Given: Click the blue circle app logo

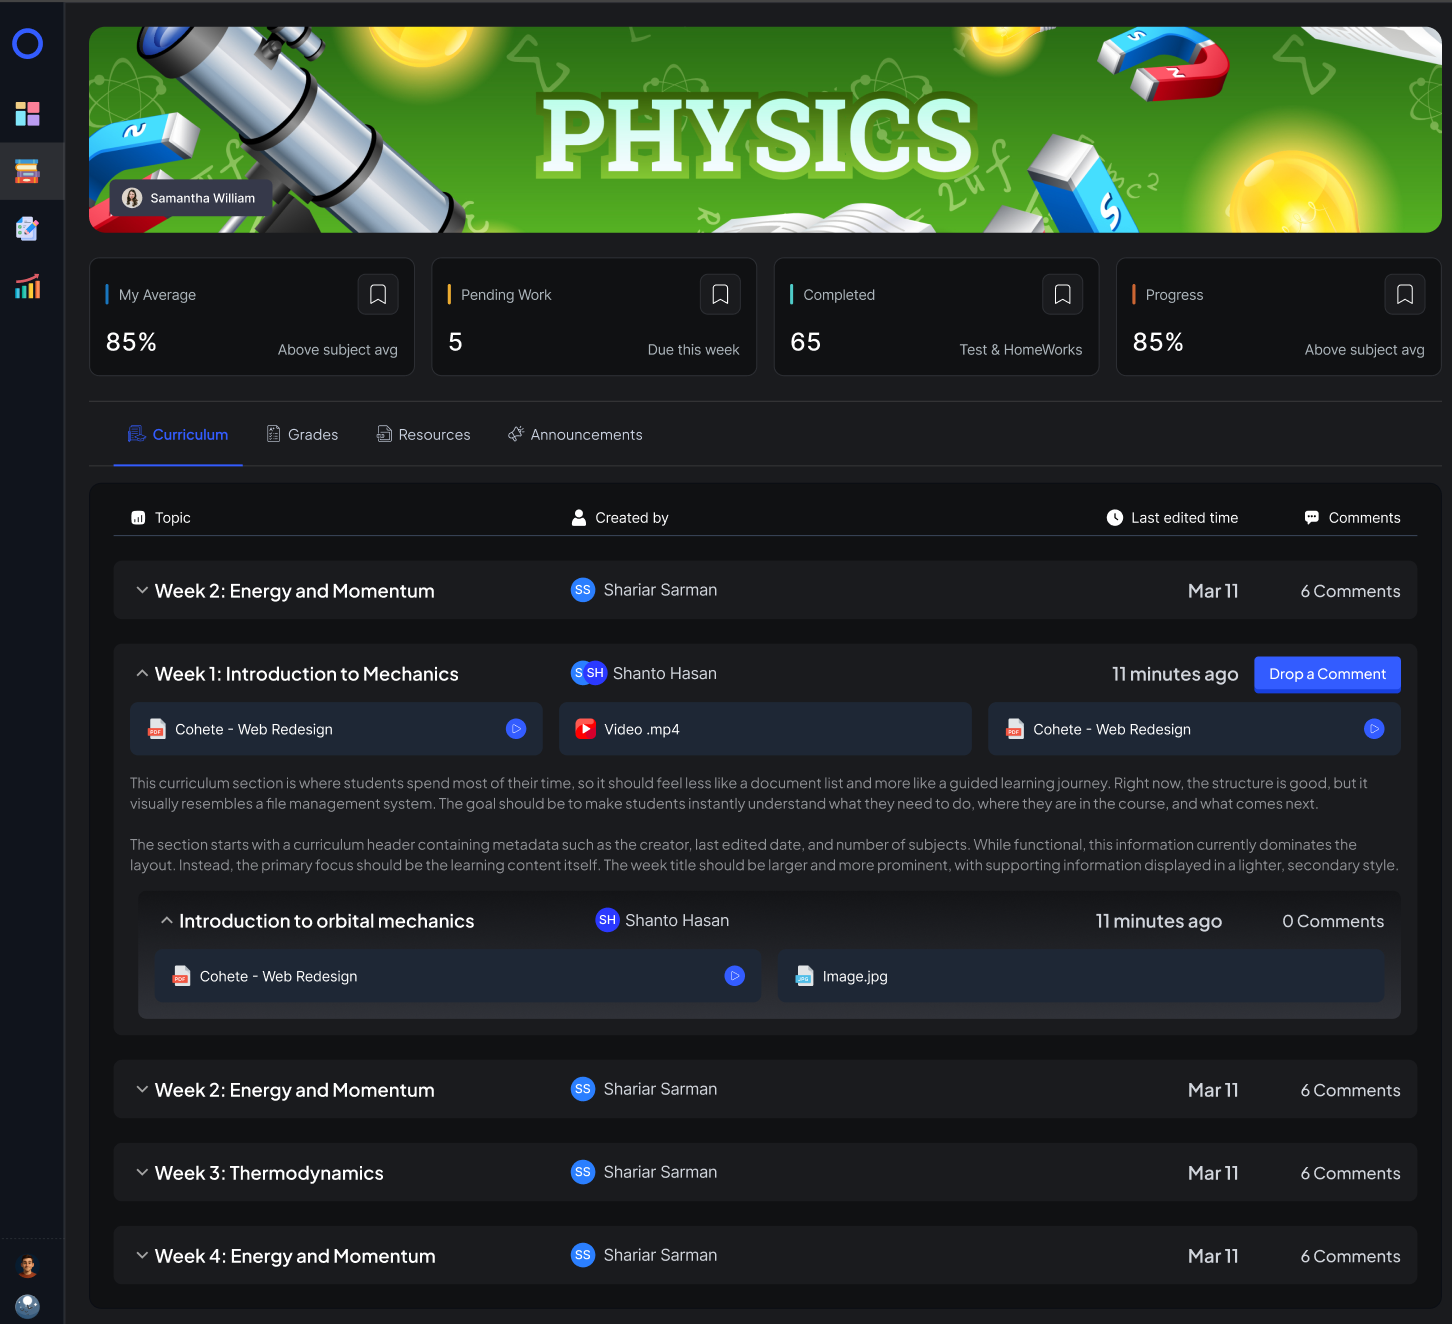Looking at the screenshot, I should [28, 44].
